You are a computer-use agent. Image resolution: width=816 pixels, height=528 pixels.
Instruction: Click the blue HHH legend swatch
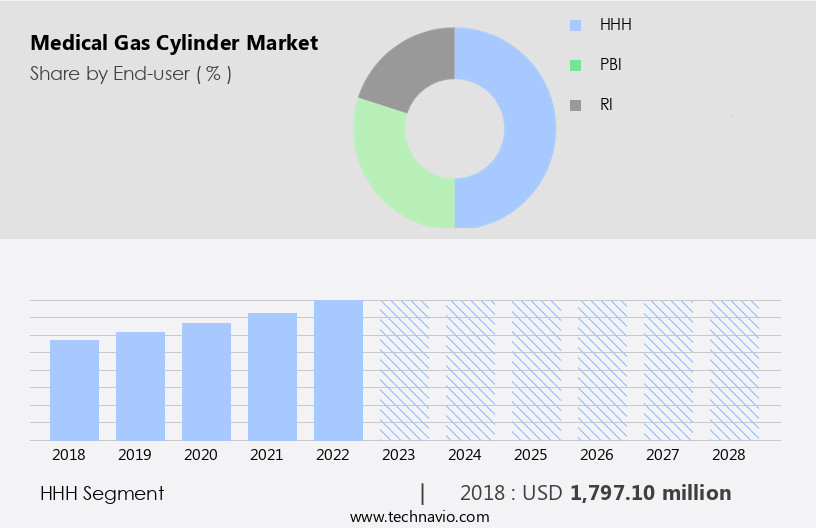pyautogui.click(x=575, y=25)
